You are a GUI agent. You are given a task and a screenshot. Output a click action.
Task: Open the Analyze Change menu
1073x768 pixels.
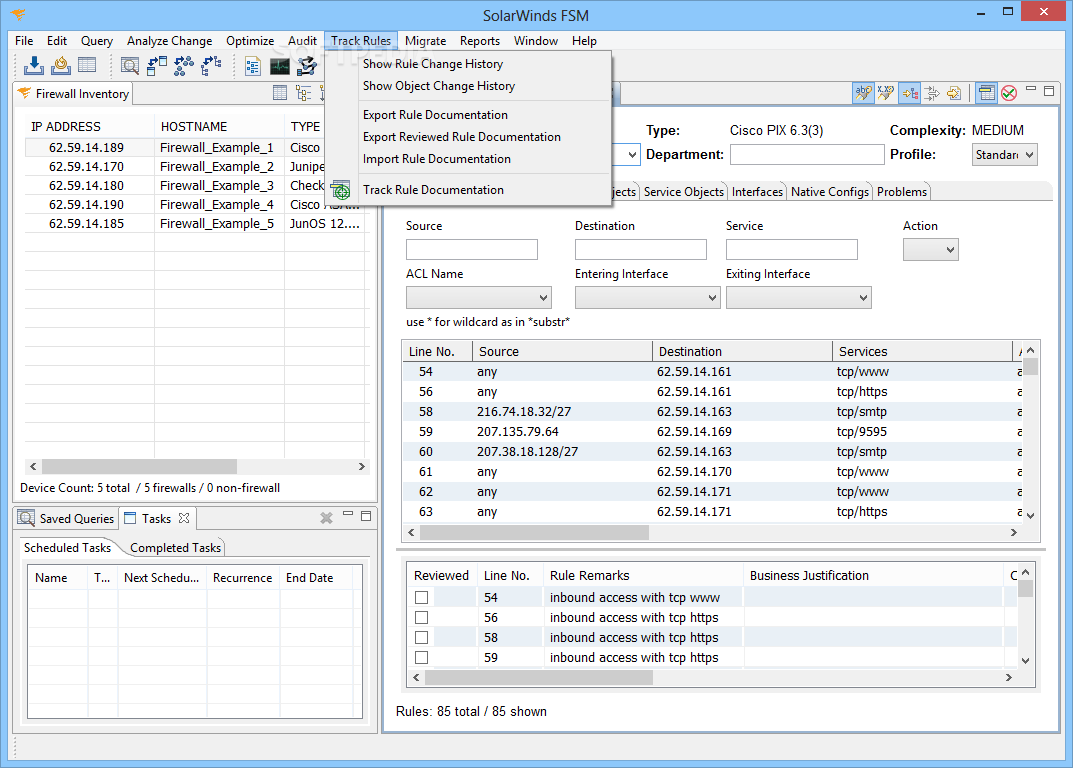169,41
